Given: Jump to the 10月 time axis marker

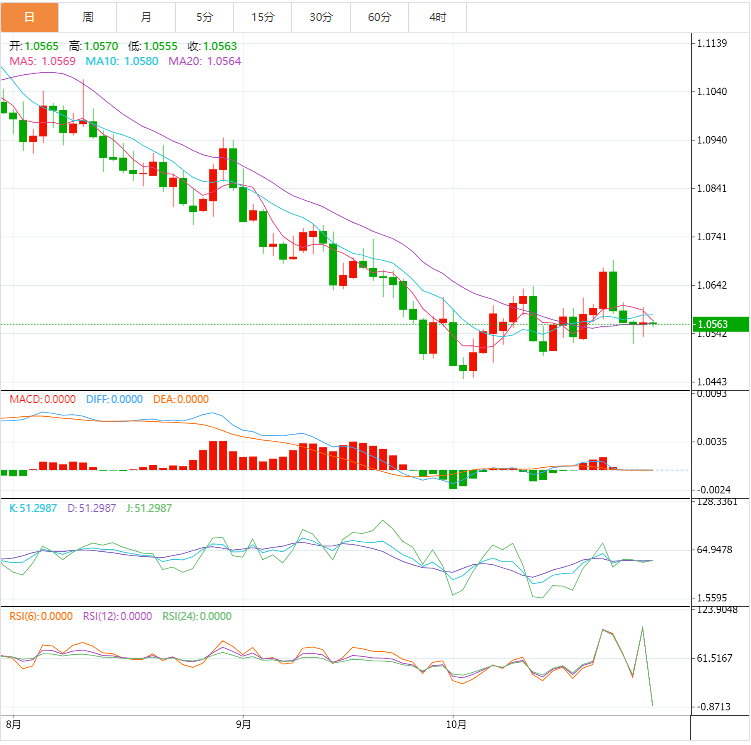Looking at the screenshot, I should [455, 722].
